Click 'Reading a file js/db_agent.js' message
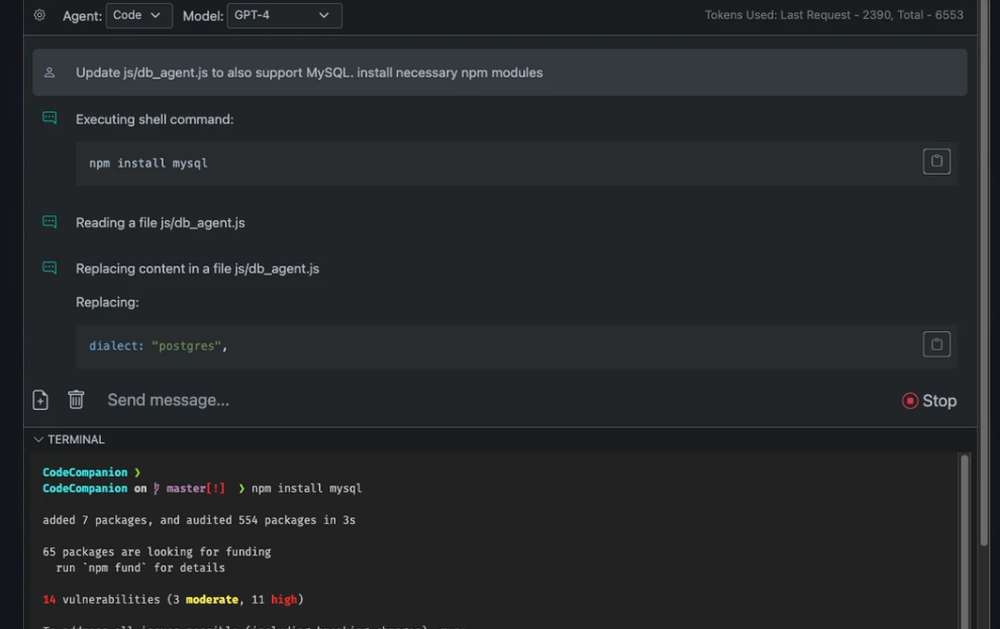Screen dimensions: 1000x629 (x=160, y=223)
